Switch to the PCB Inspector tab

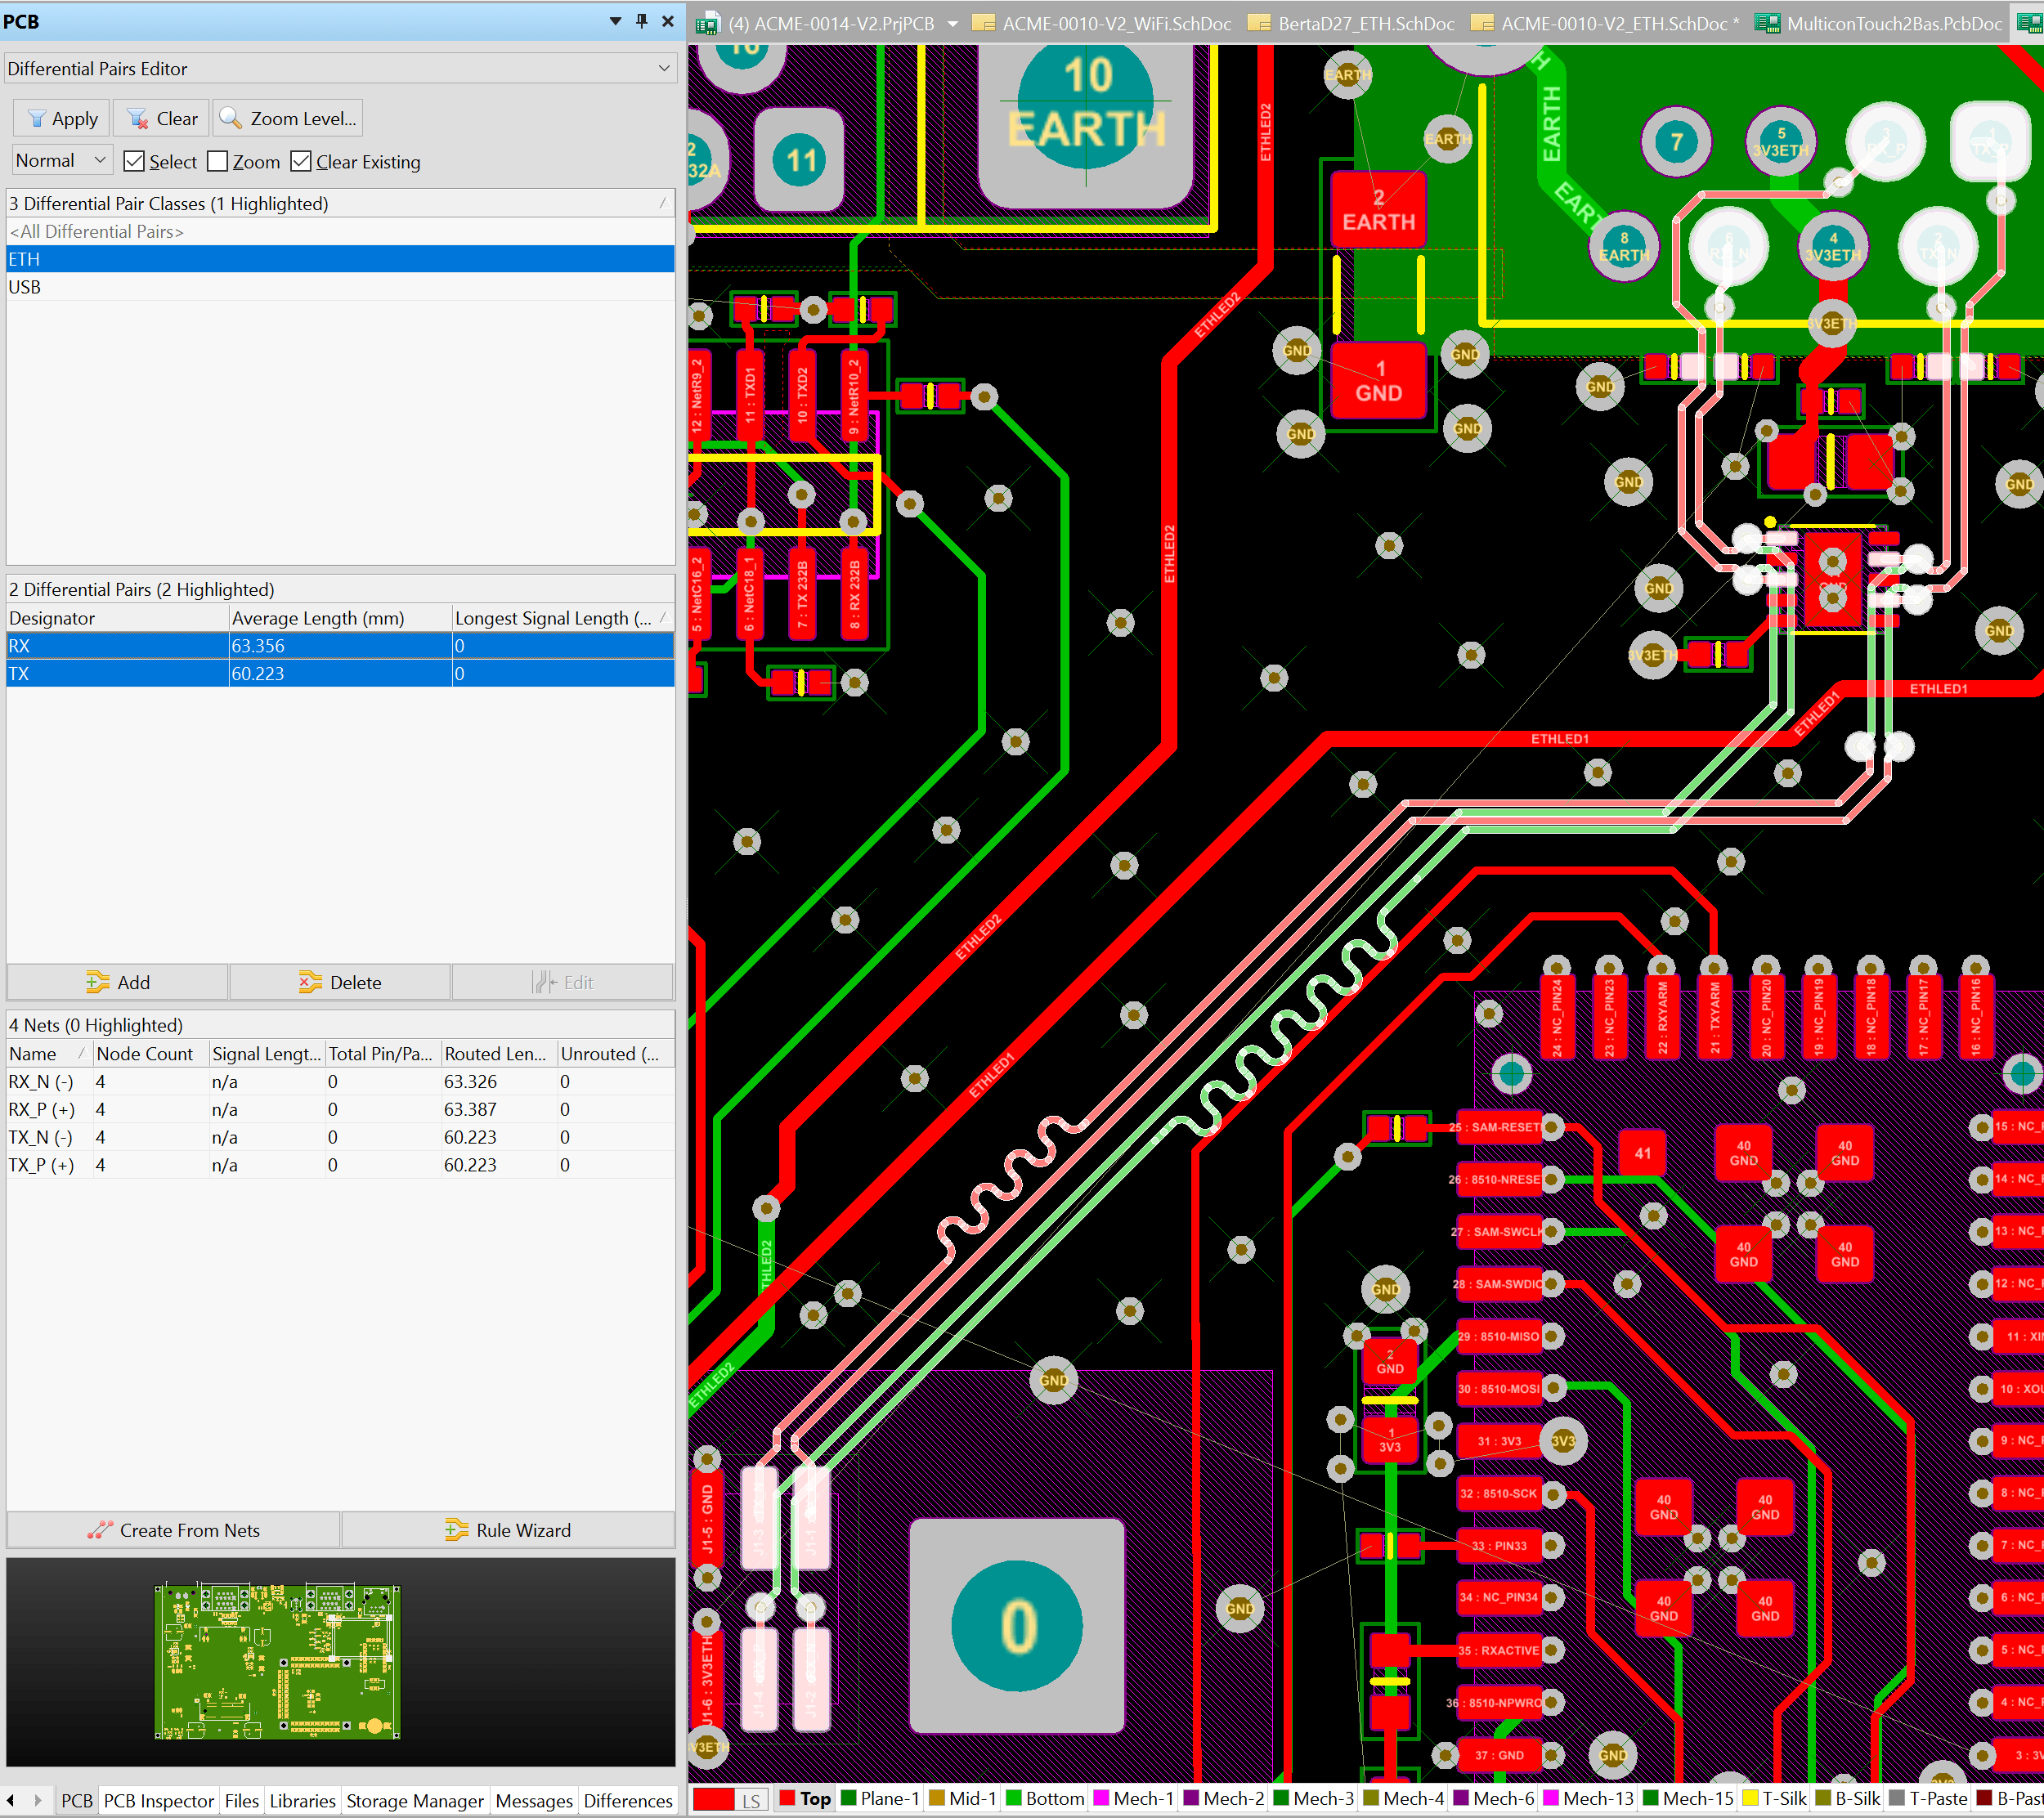click(x=158, y=1800)
